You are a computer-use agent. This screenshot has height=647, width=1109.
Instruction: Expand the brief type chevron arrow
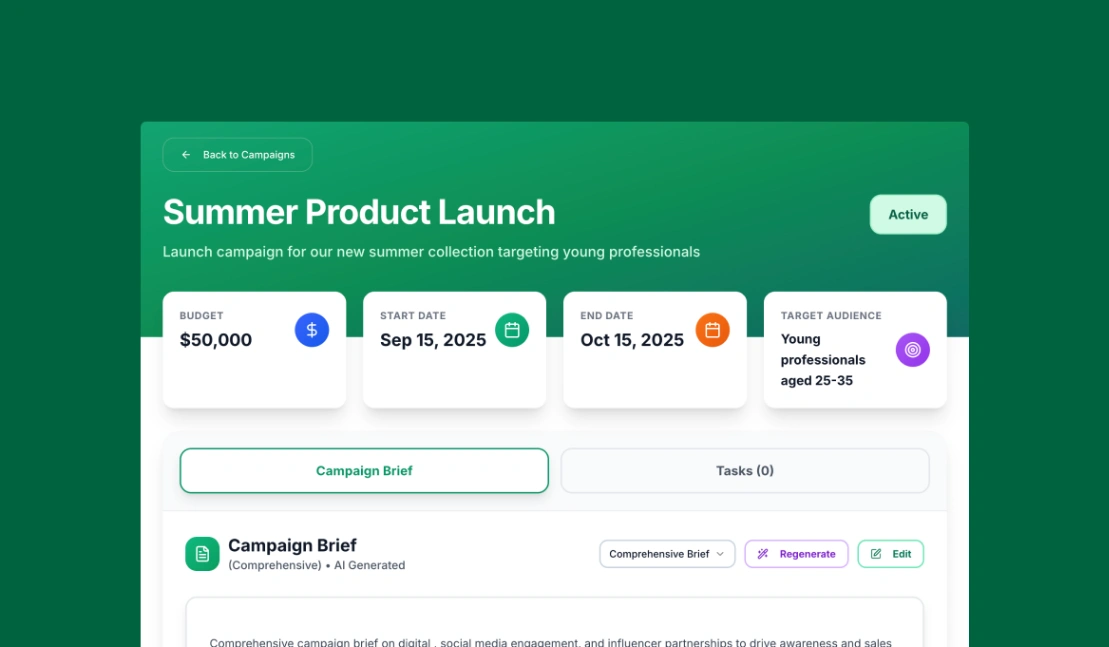click(720, 554)
